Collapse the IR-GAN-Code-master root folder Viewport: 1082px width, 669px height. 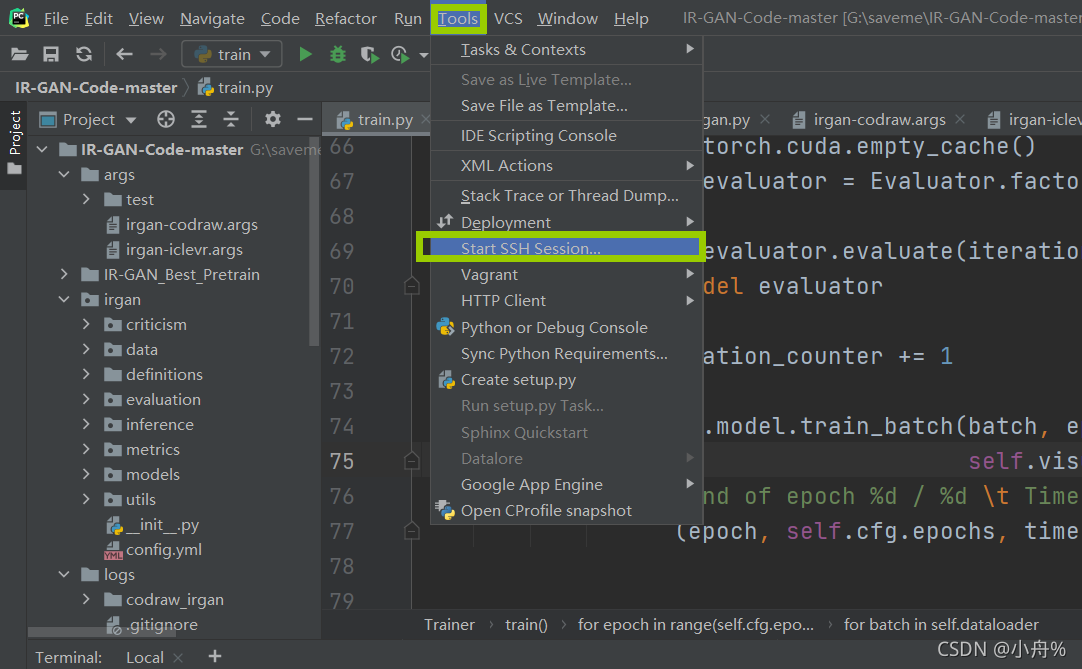[42, 149]
